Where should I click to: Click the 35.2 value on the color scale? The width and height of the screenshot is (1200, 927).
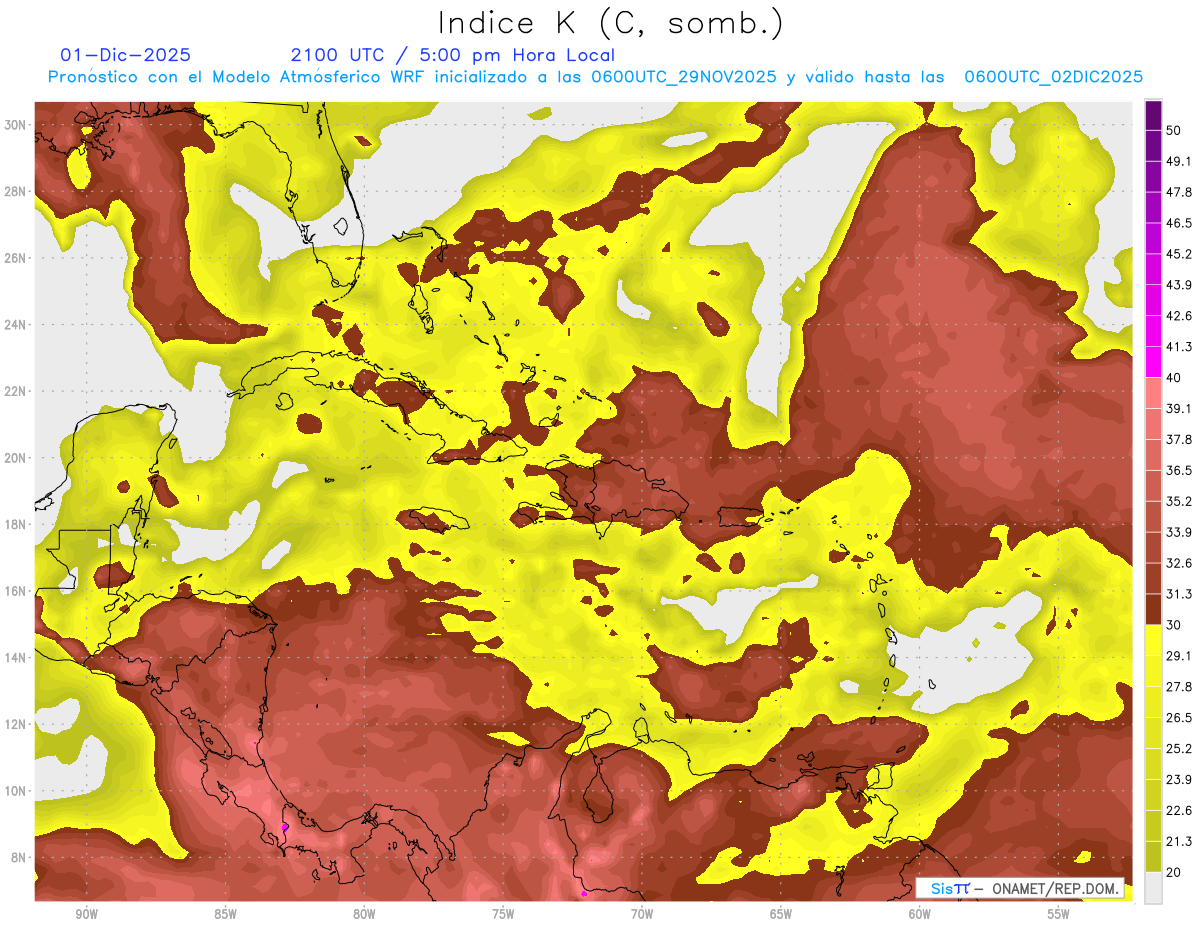coord(1180,501)
